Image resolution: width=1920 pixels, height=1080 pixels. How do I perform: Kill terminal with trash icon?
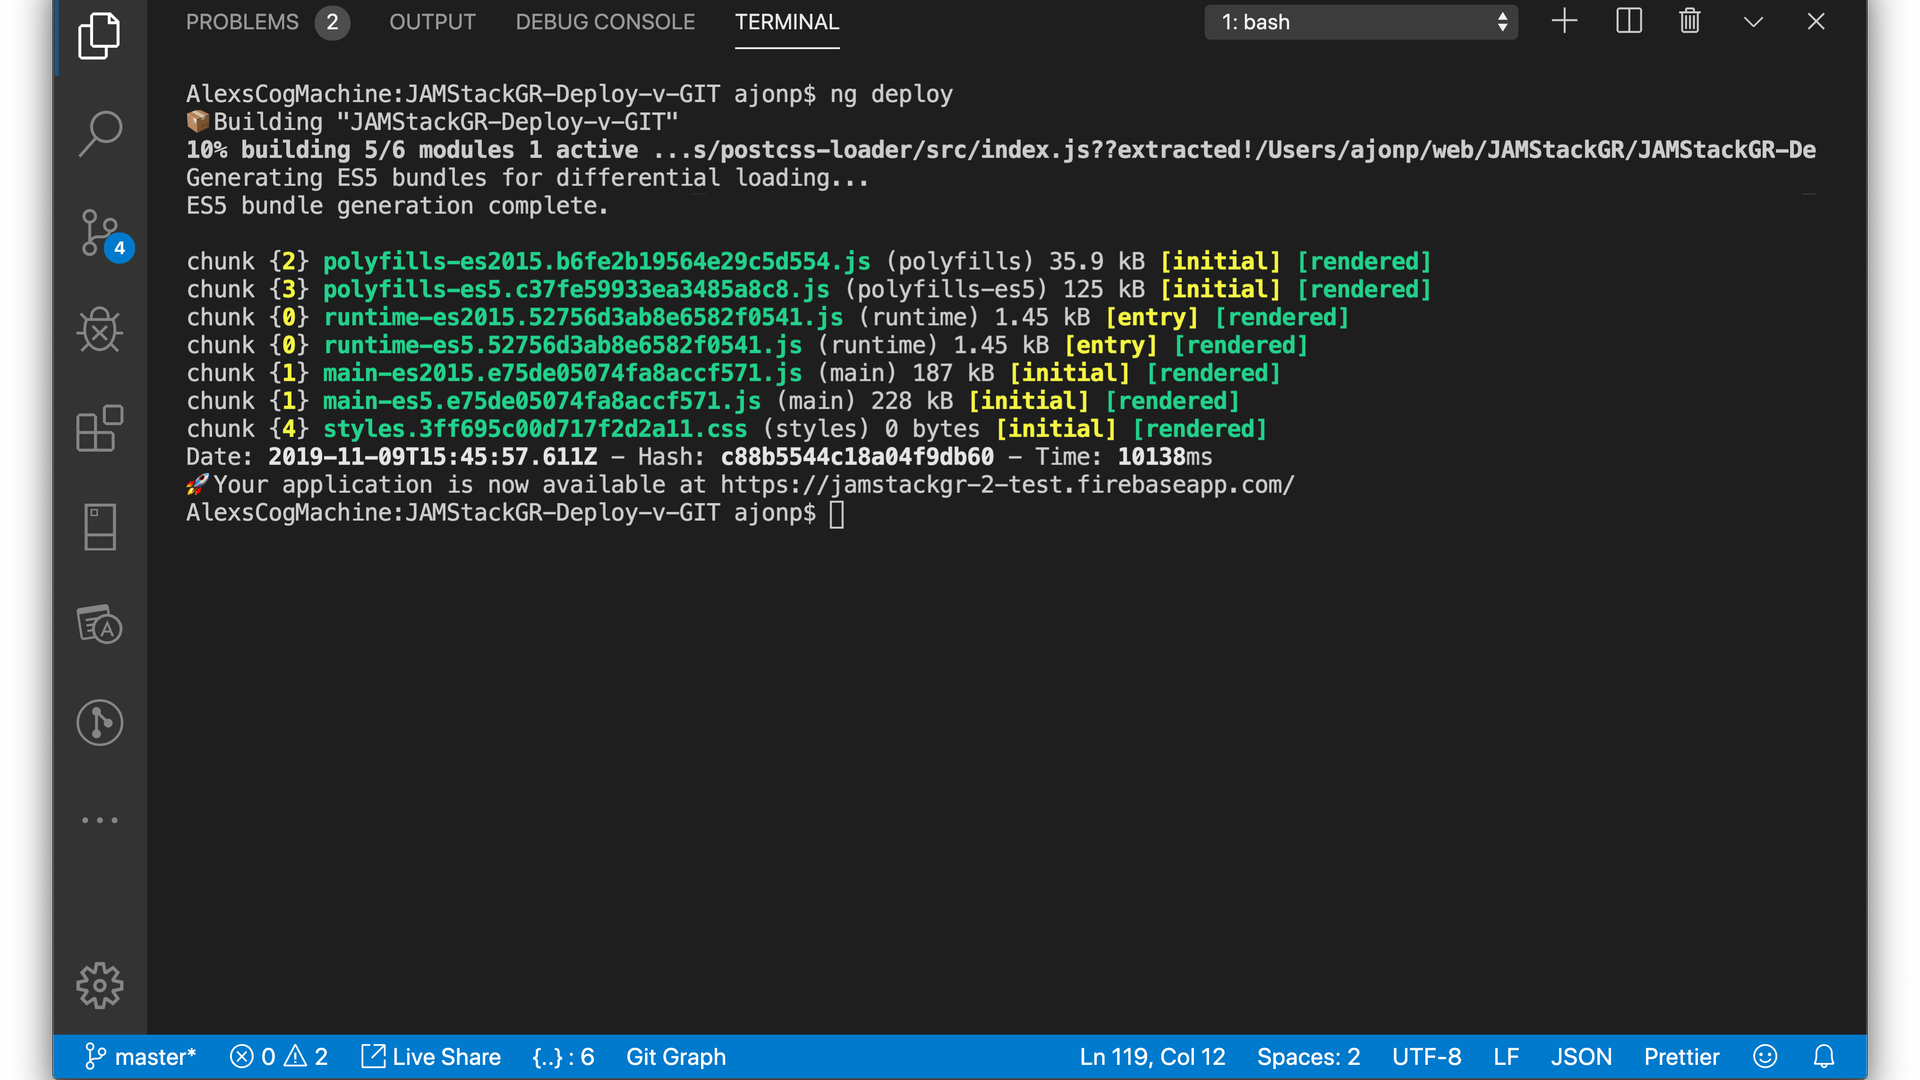click(x=1689, y=22)
